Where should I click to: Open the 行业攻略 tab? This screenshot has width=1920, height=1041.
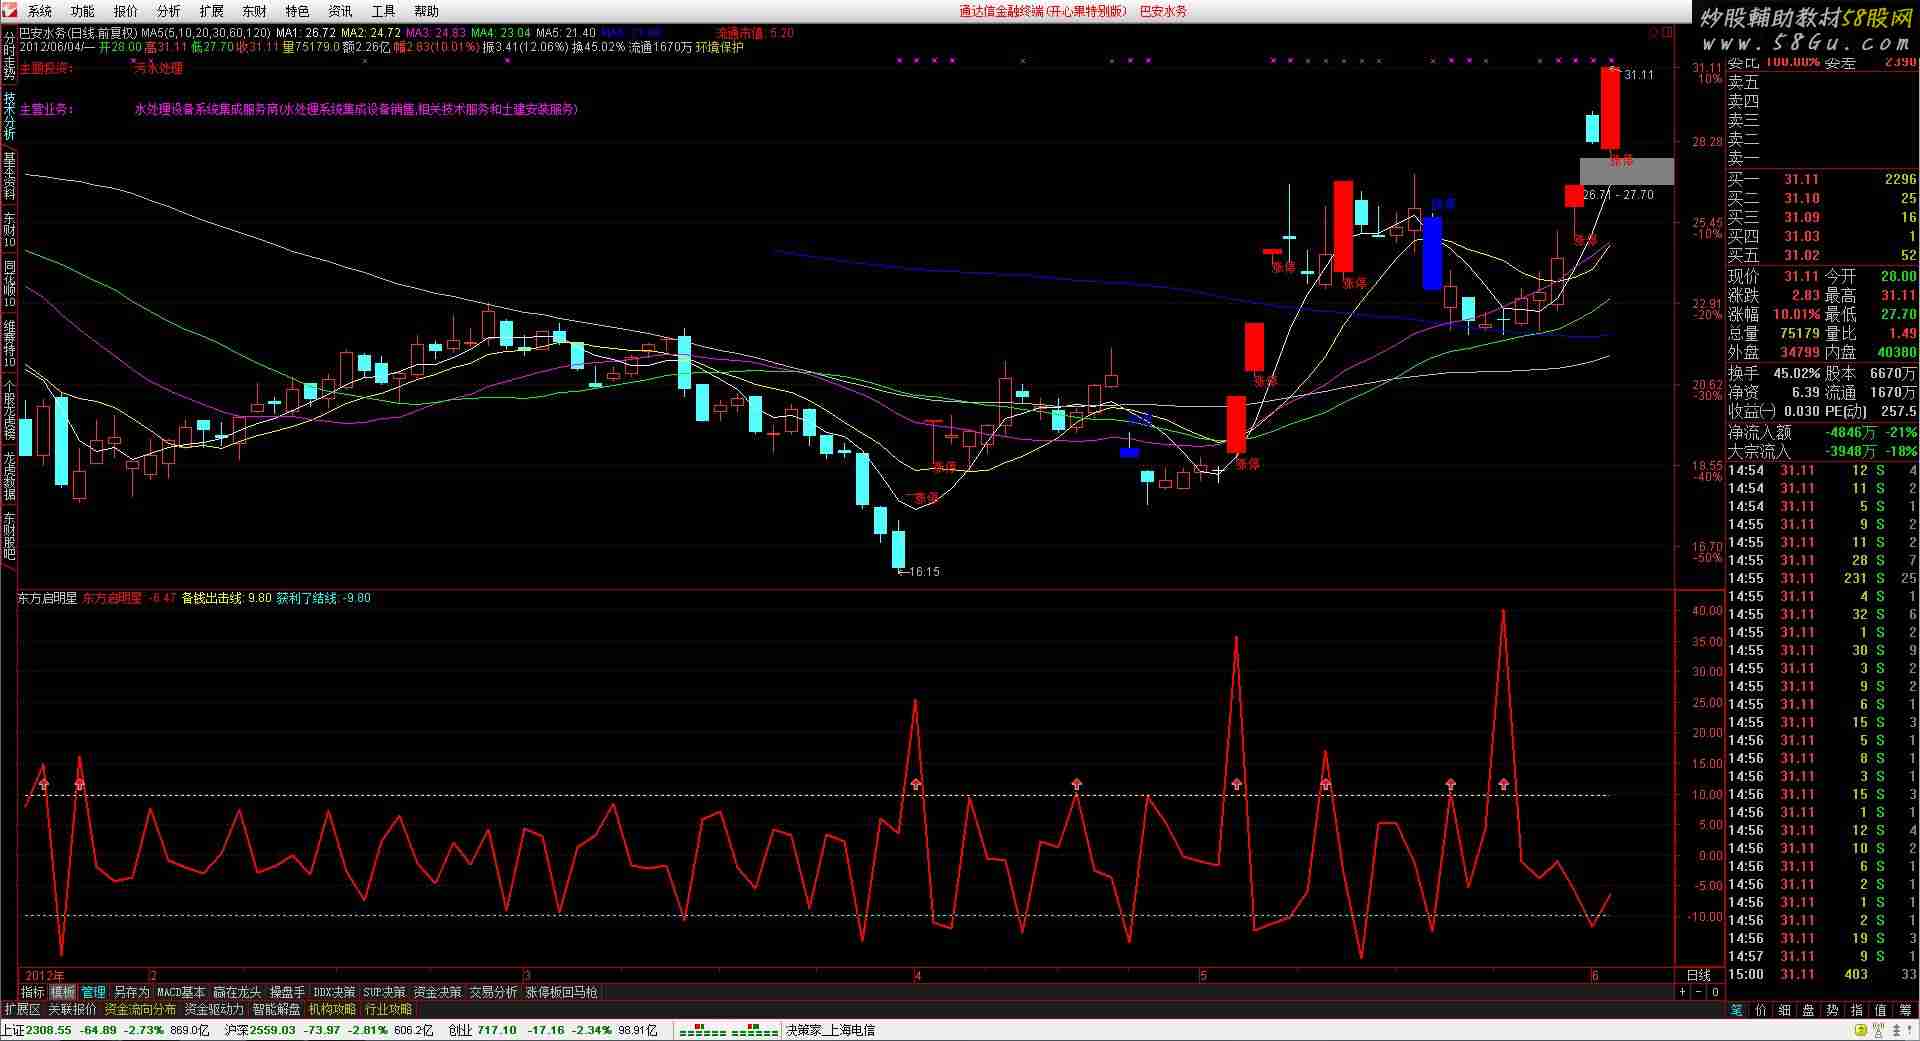pyautogui.click(x=388, y=1010)
